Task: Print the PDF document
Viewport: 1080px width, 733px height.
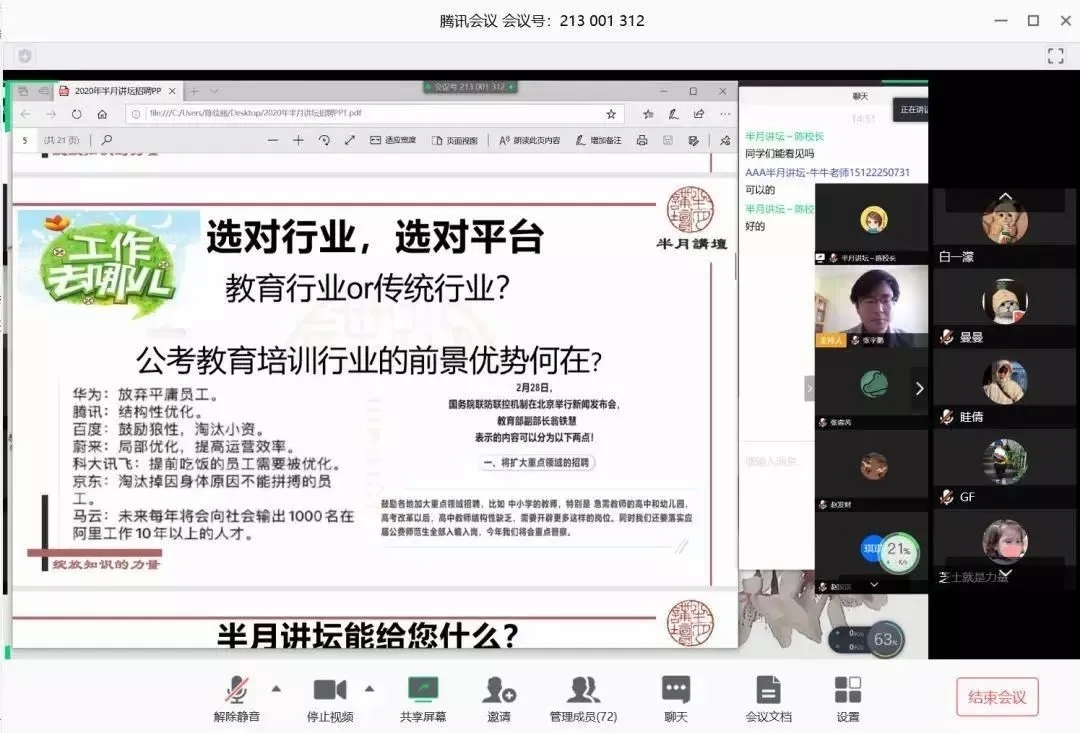Action: (x=642, y=140)
